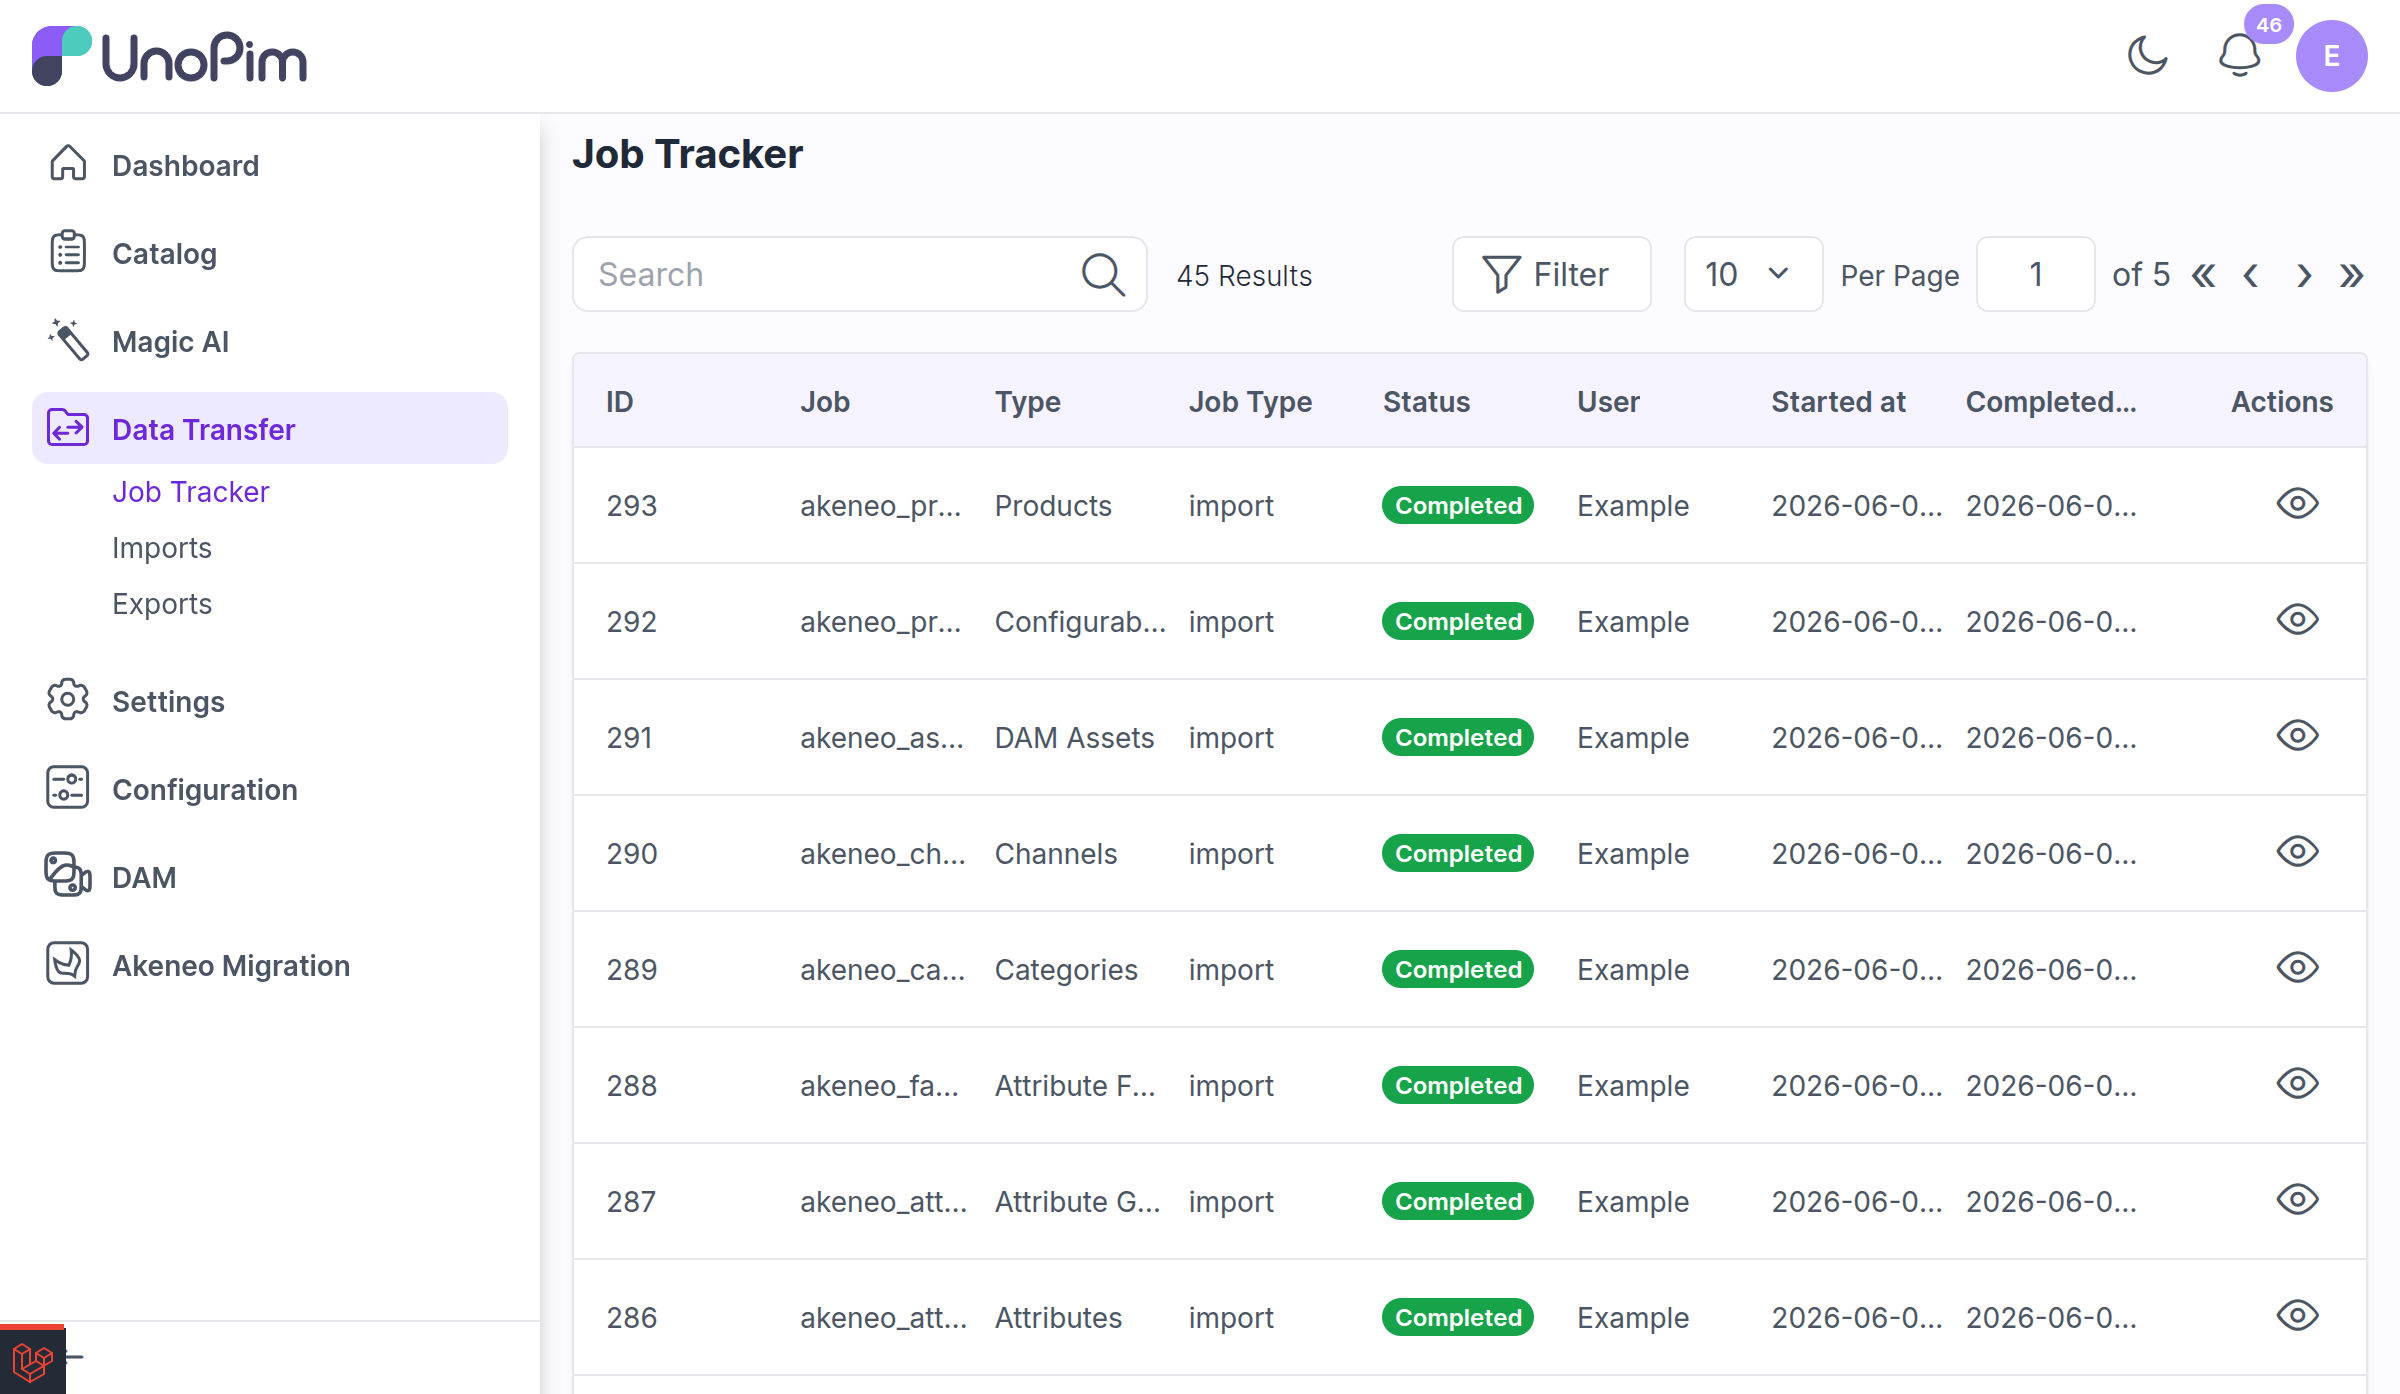View job 290 via eye icon

tap(2297, 852)
